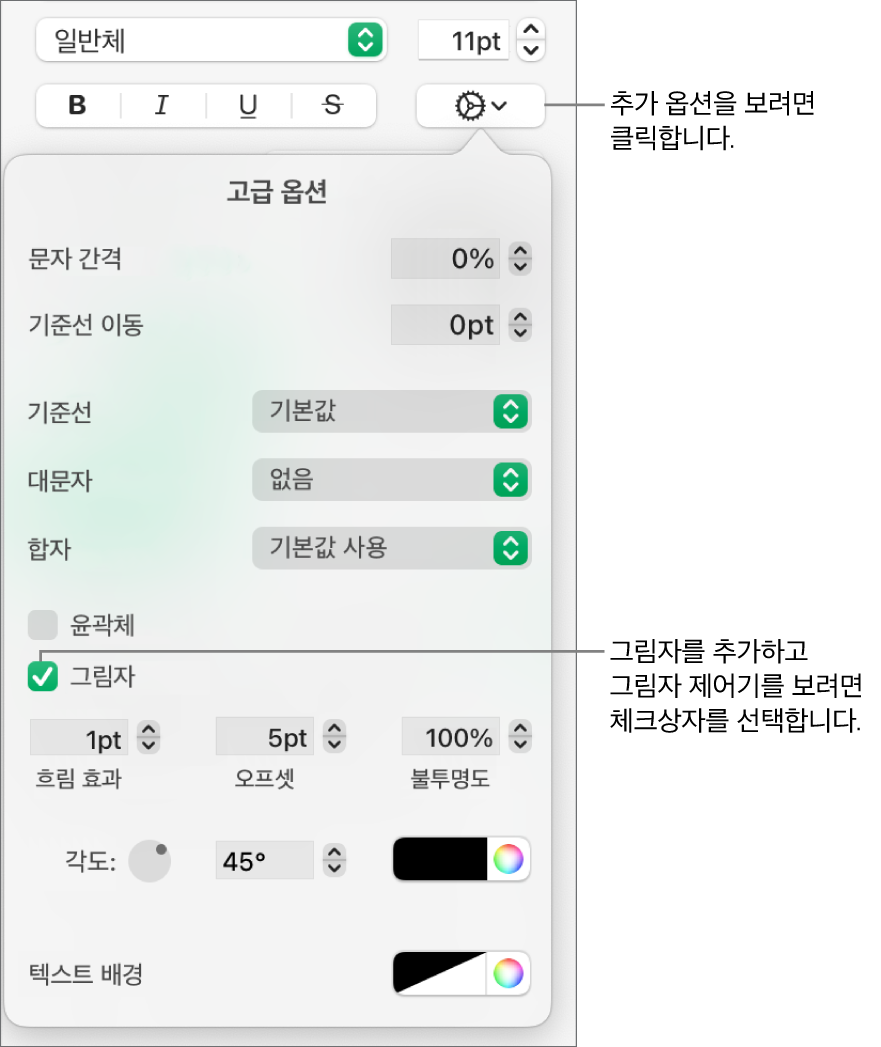881x1047 pixels.
Task: Enable the 윤곽체 outline checkbox
Action: pos(43,626)
